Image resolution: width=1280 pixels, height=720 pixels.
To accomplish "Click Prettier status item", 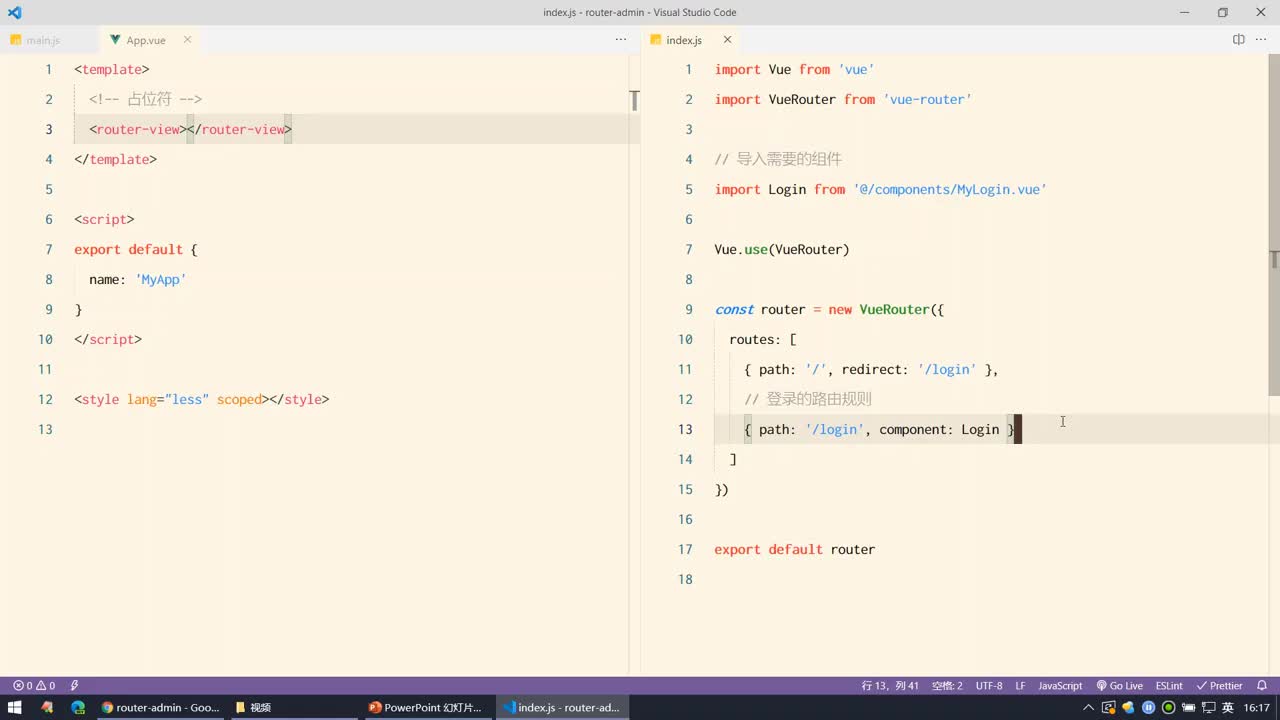I will click(x=1220, y=686).
